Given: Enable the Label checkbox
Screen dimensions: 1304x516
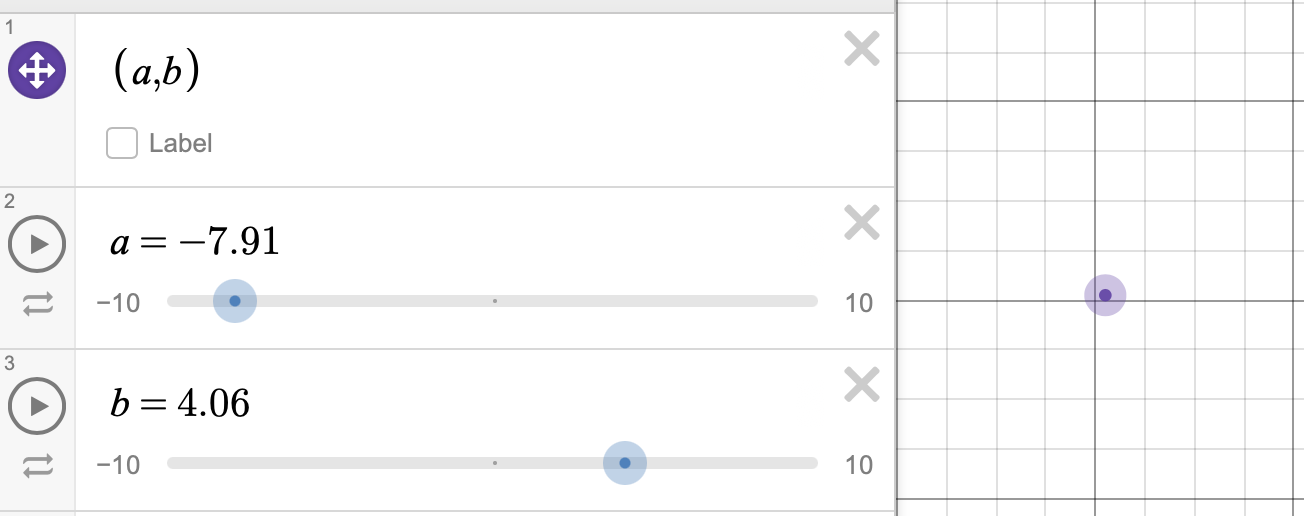Looking at the screenshot, I should coord(122,143).
